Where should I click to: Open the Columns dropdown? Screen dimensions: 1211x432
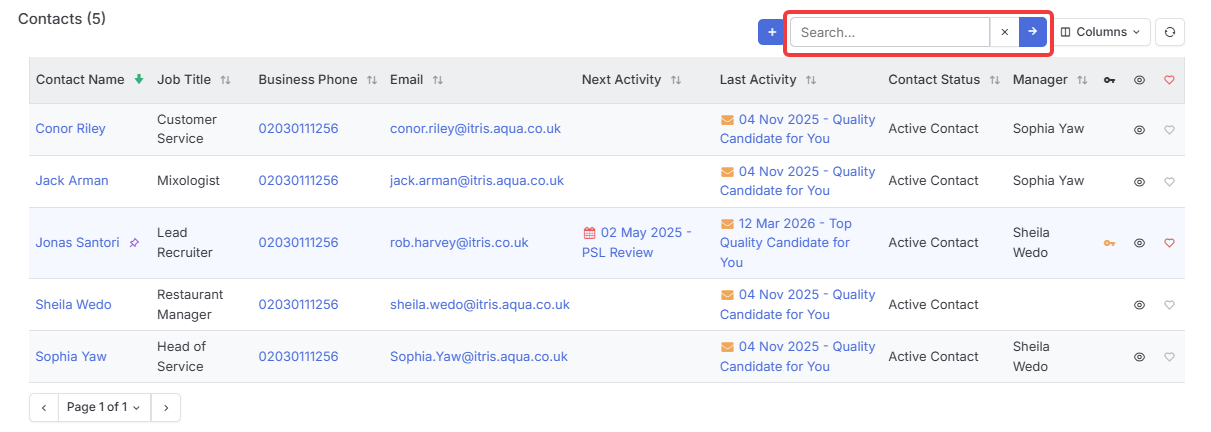[x=1100, y=32]
